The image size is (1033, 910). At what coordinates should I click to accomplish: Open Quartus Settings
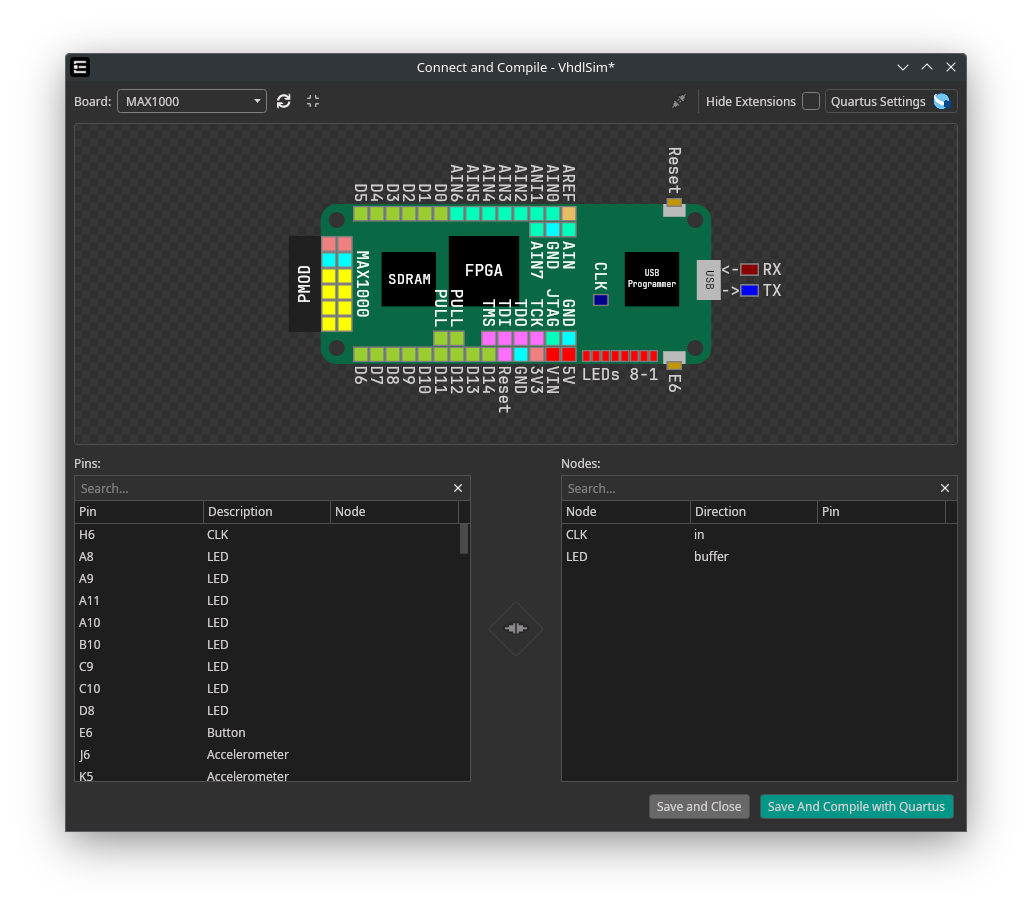[x=890, y=101]
